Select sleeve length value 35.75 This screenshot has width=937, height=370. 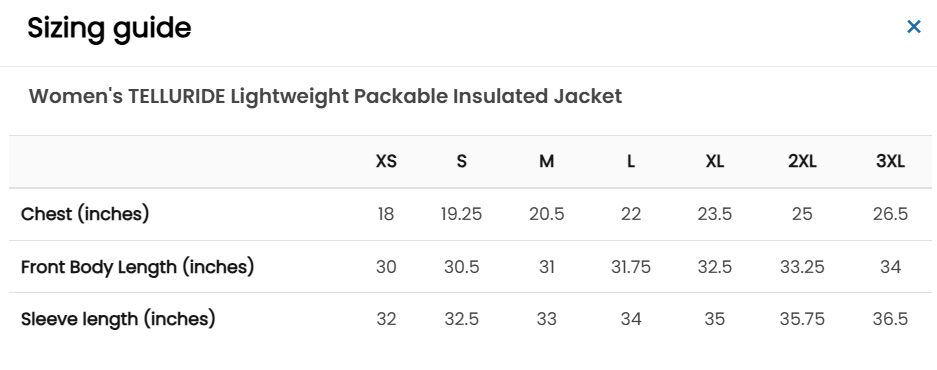pyautogui.click(x=802, y=319)
